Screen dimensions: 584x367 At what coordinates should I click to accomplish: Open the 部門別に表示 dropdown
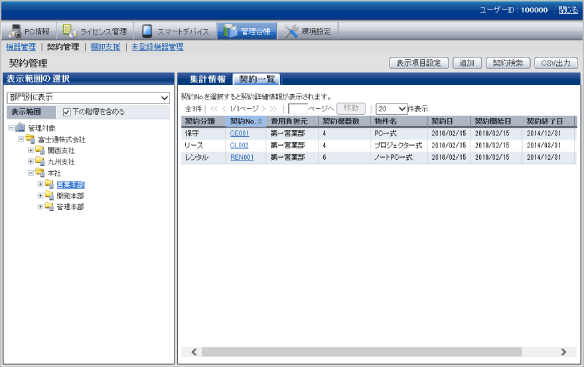[x=88, y=98]
